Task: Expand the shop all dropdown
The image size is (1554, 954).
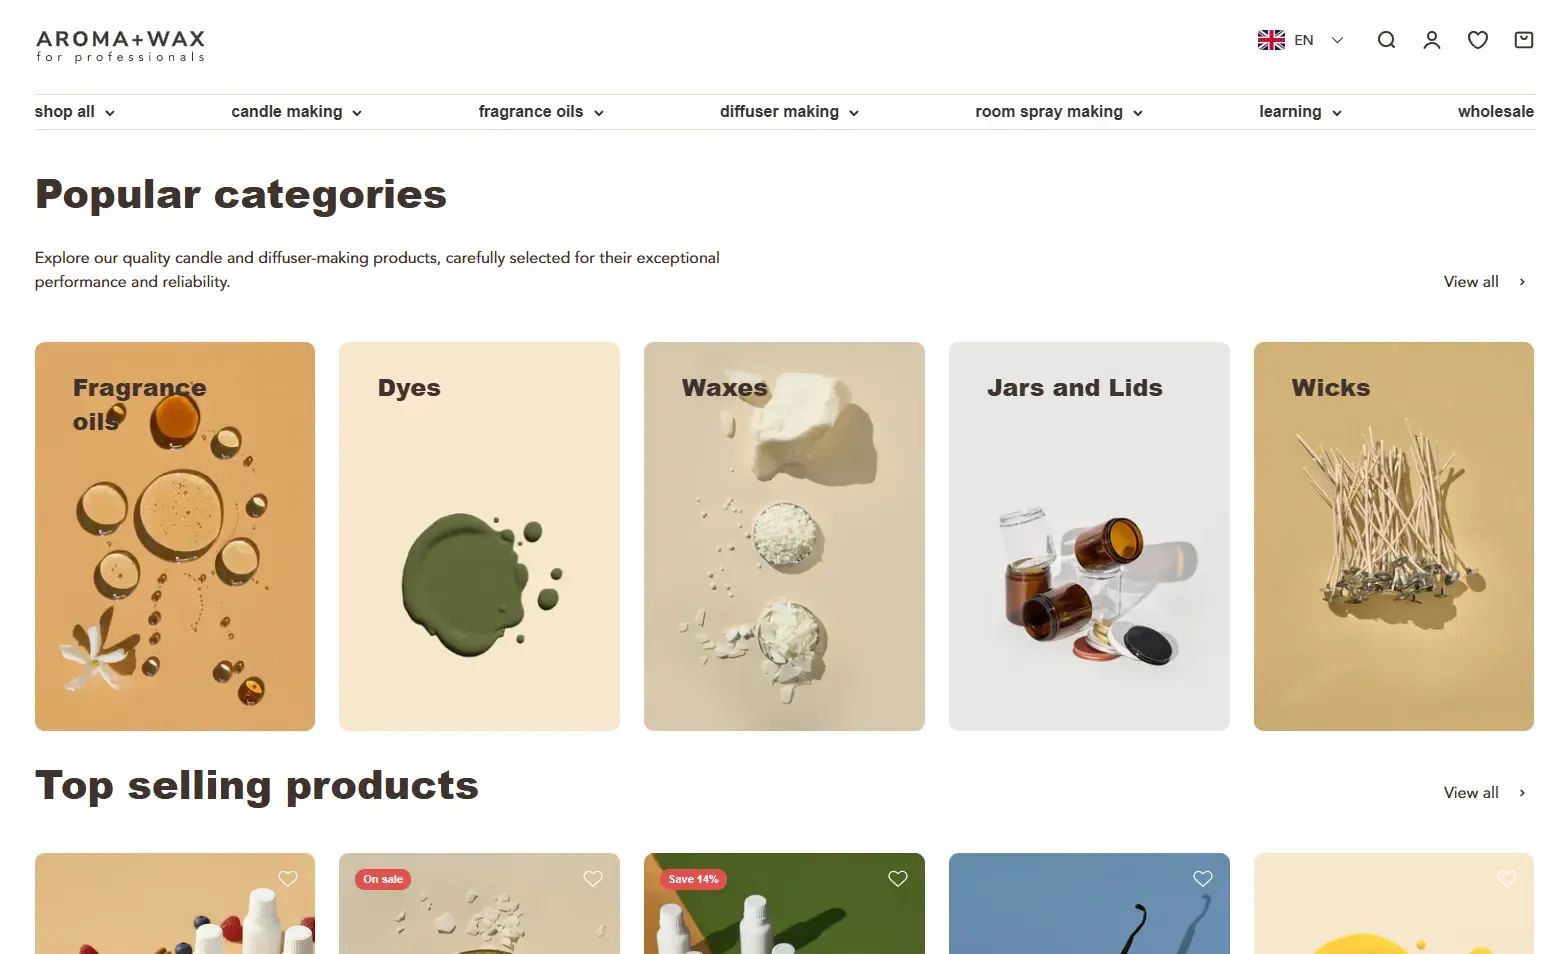Action: (x=75, y=112)
